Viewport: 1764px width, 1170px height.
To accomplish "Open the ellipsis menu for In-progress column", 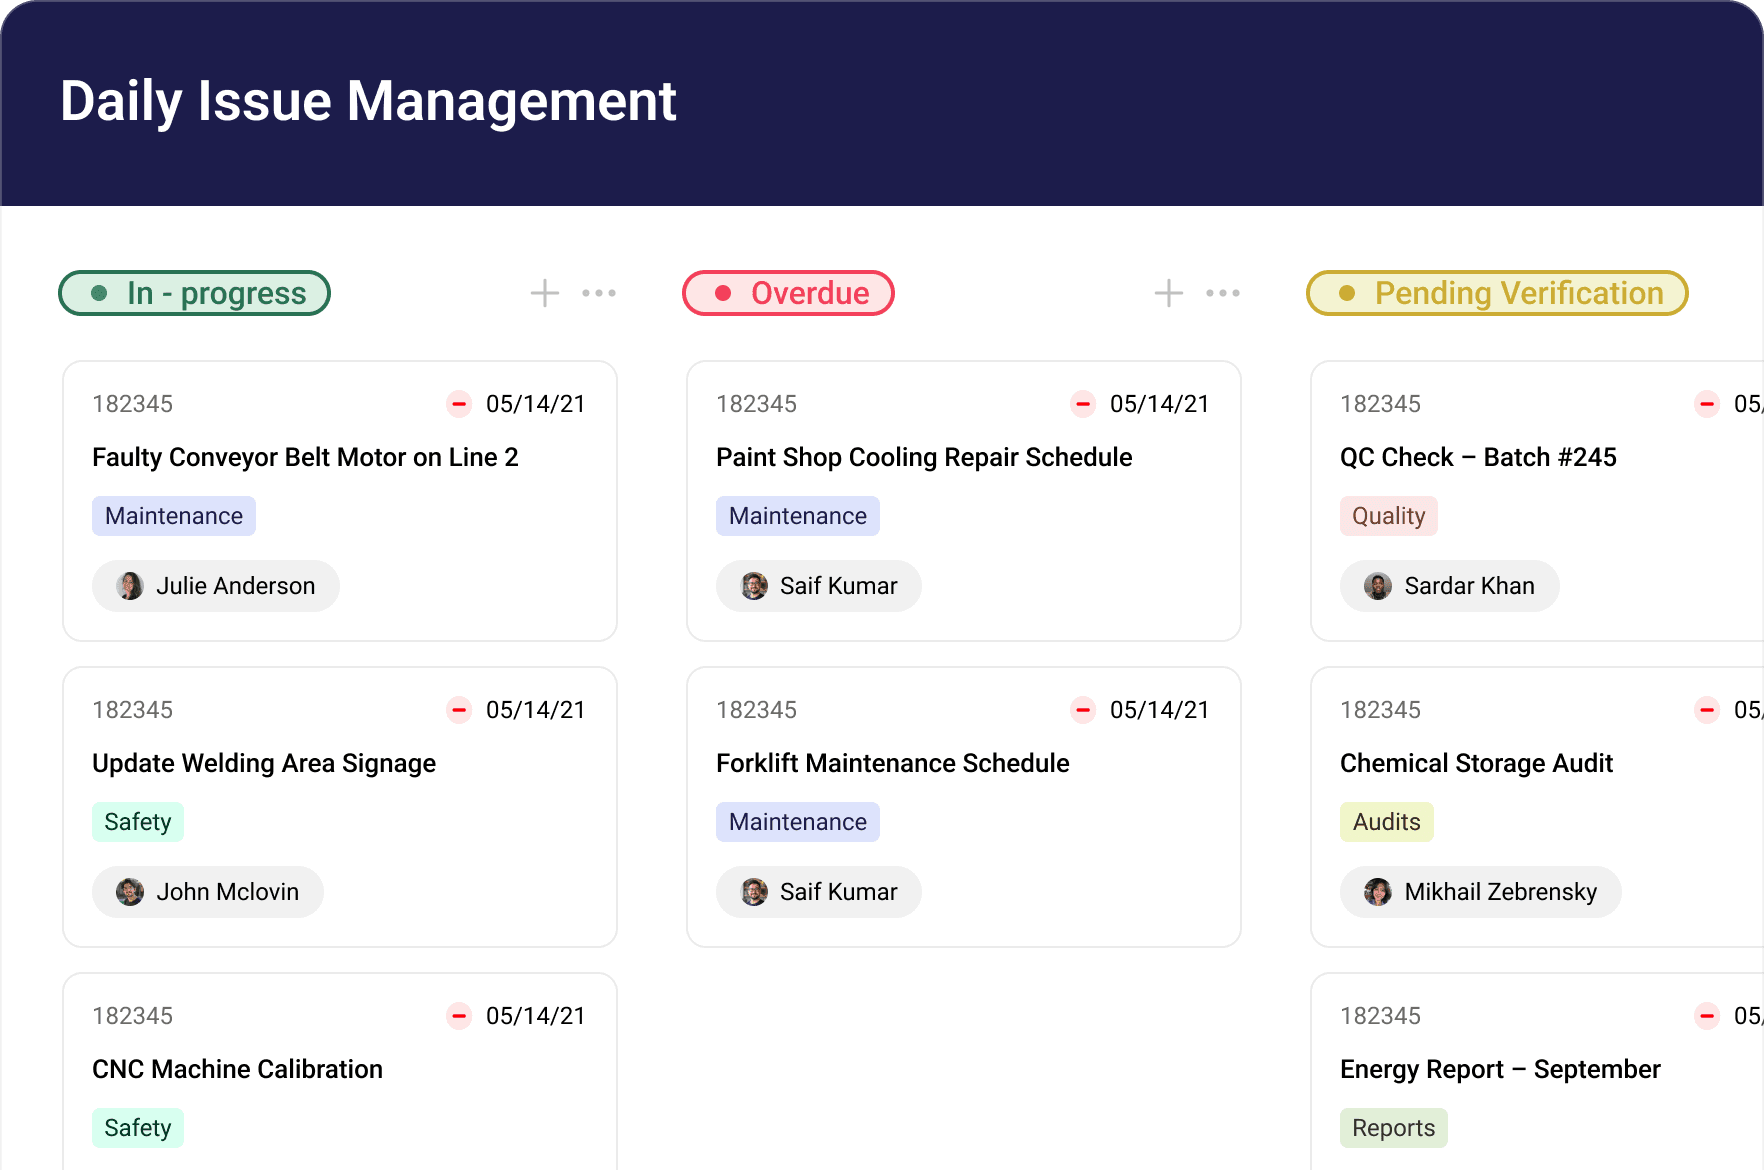I will coord(599,293).
